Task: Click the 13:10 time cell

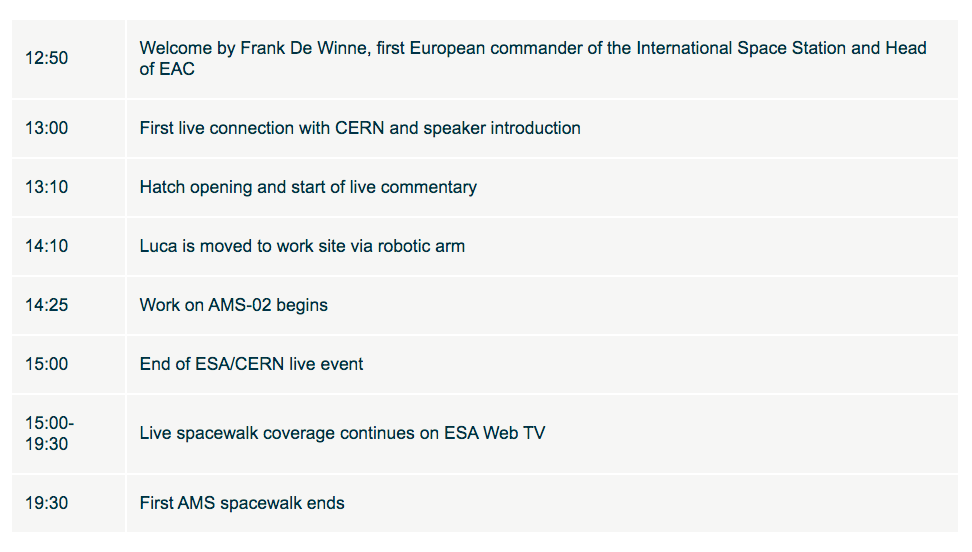Action: coord(68,187)
